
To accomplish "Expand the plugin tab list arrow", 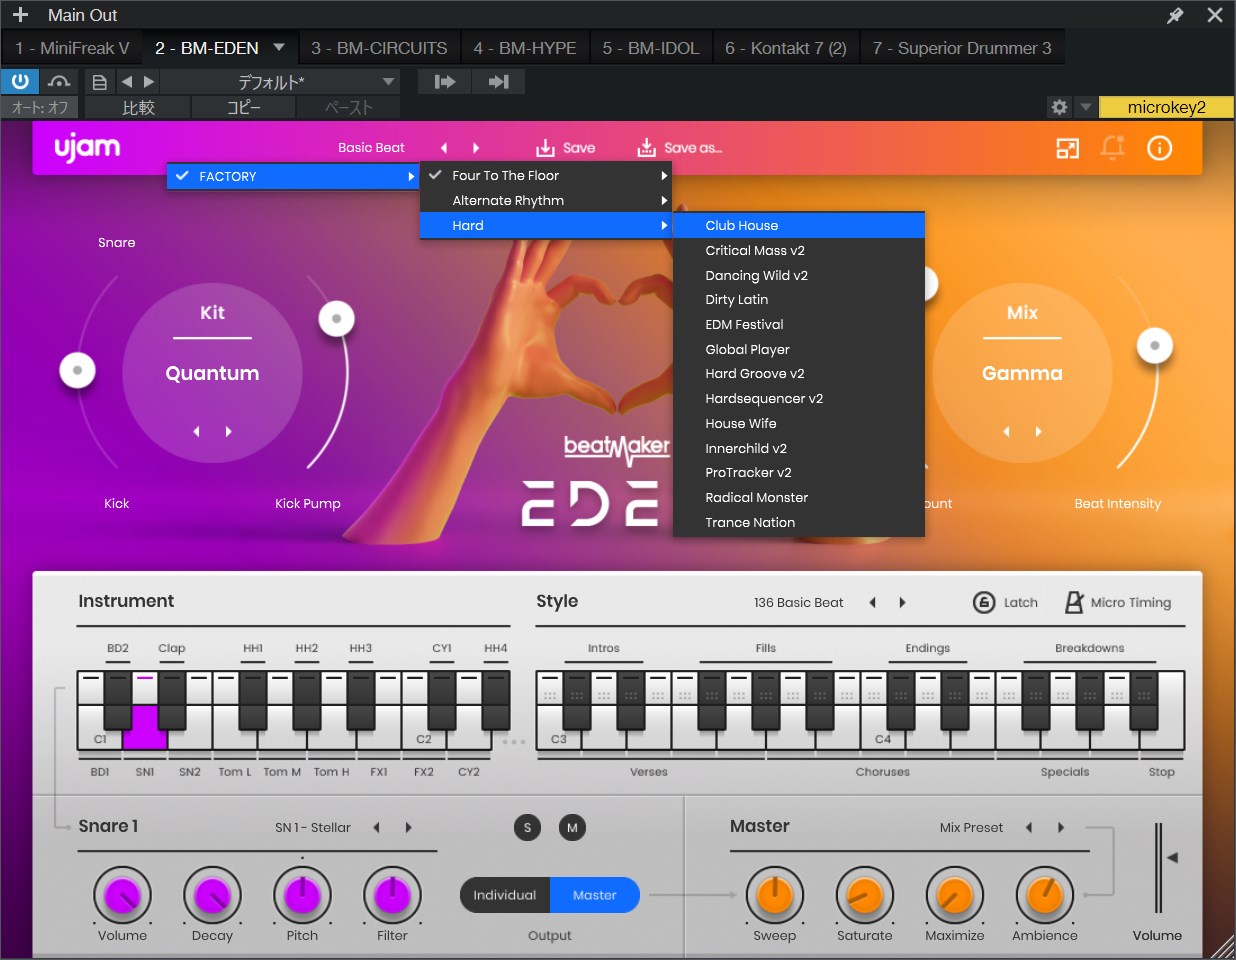I will (x=279, y=47).
